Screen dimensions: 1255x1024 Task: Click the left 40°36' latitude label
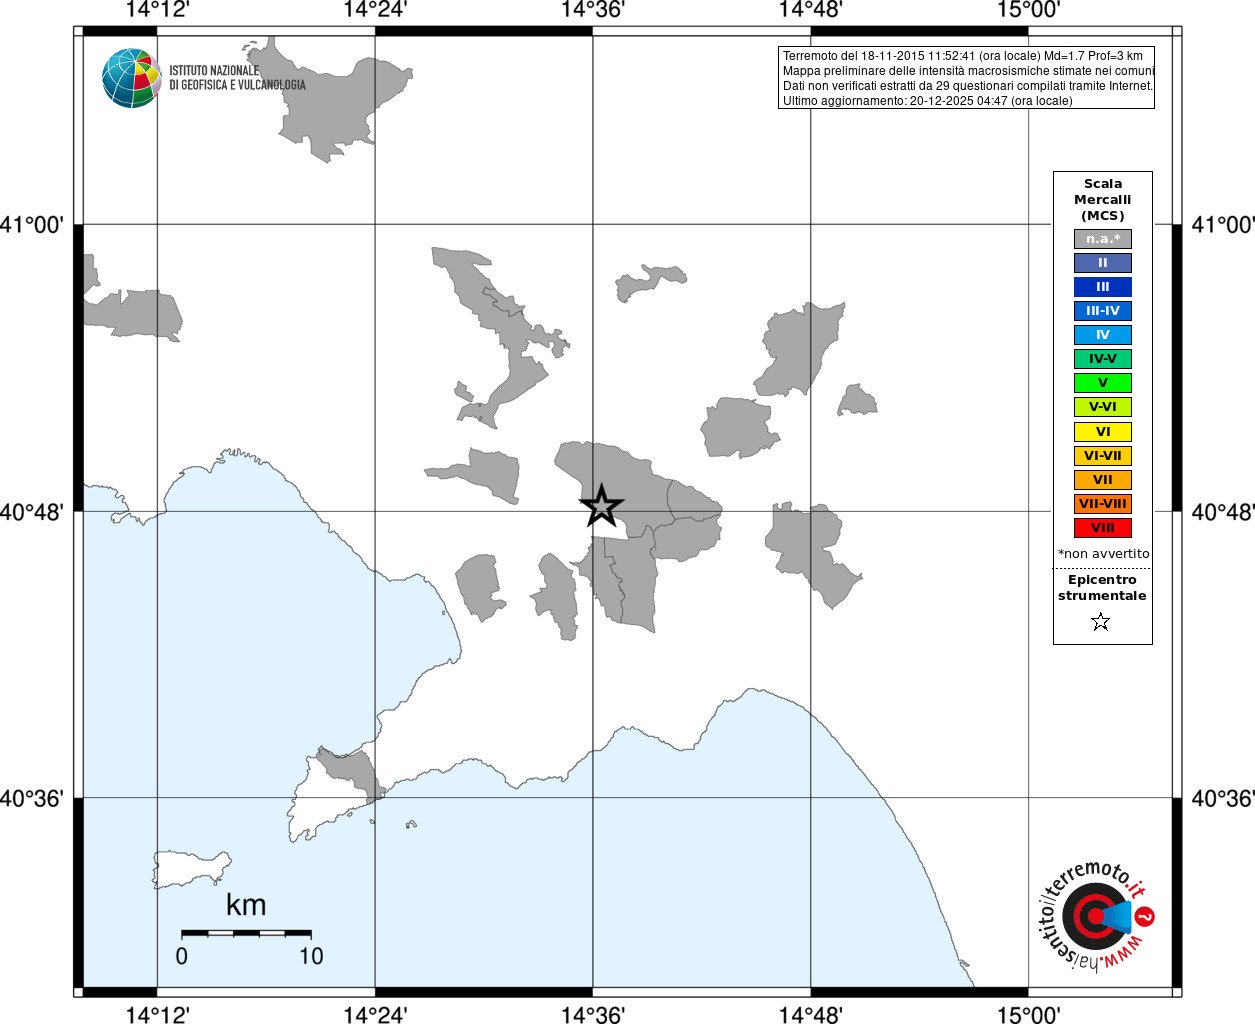[32, 799]
